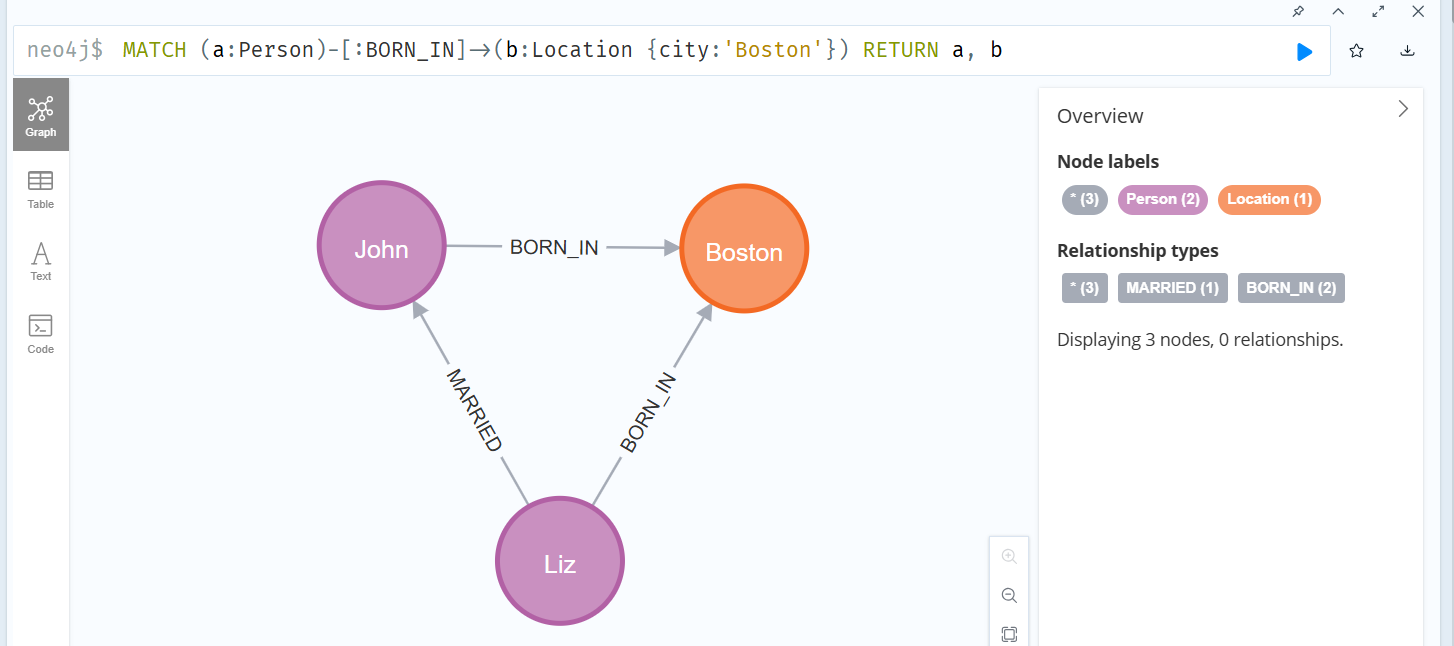Collapse the result frame with up chevron
Image resolution: width=1454 pixels, height=646 pixels.
(x=1338, y=12)
